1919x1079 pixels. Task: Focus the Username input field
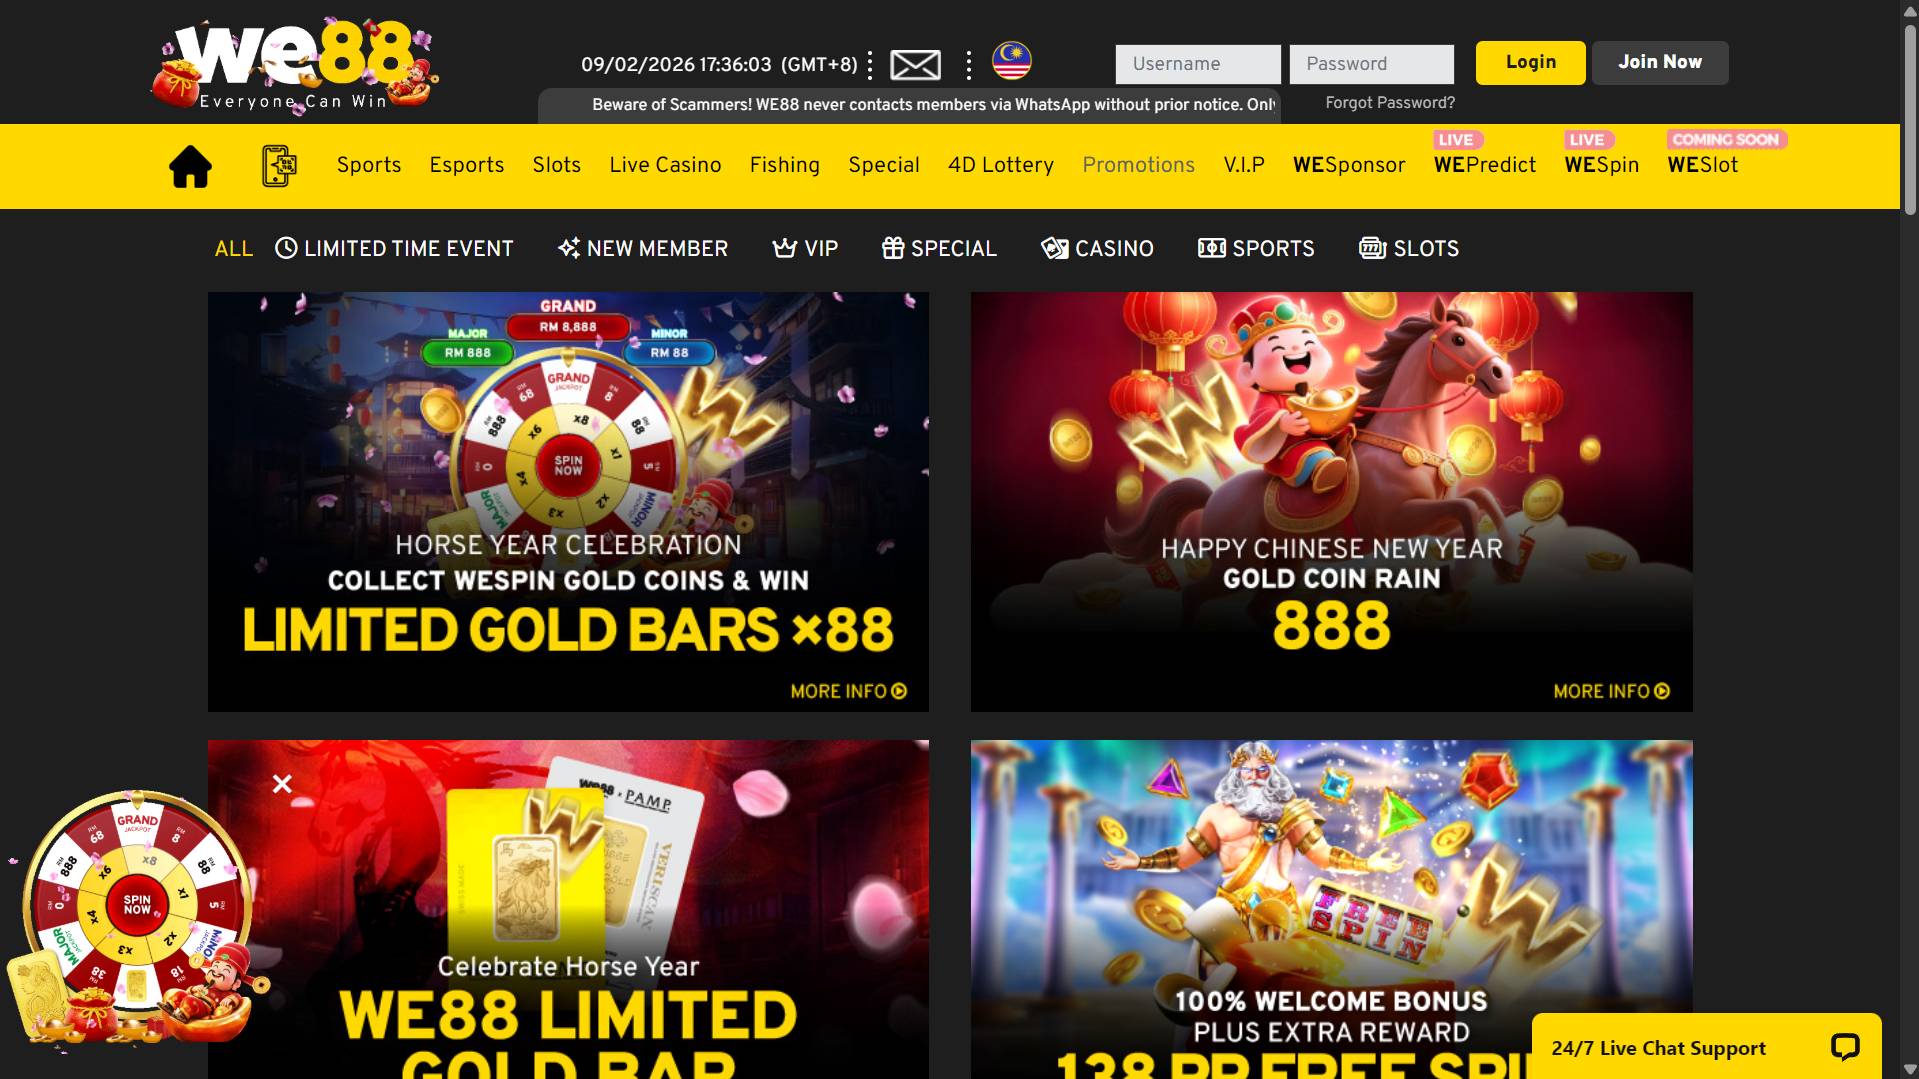tap(1198, 64)
